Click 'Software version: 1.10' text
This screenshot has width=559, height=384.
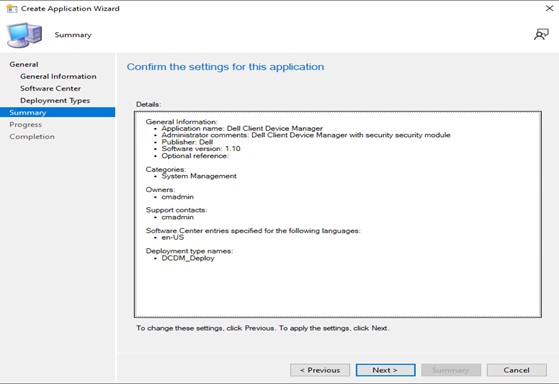201,149
